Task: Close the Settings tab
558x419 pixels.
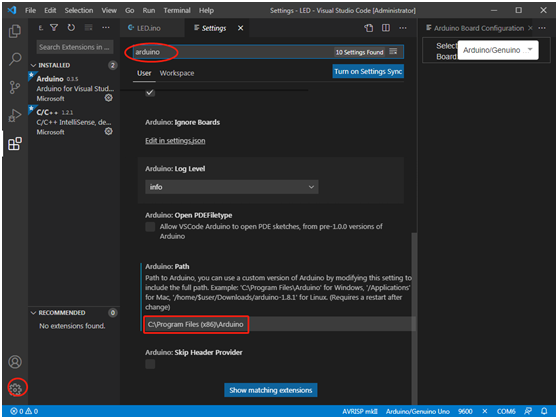Action: click(x=241, y=28)
